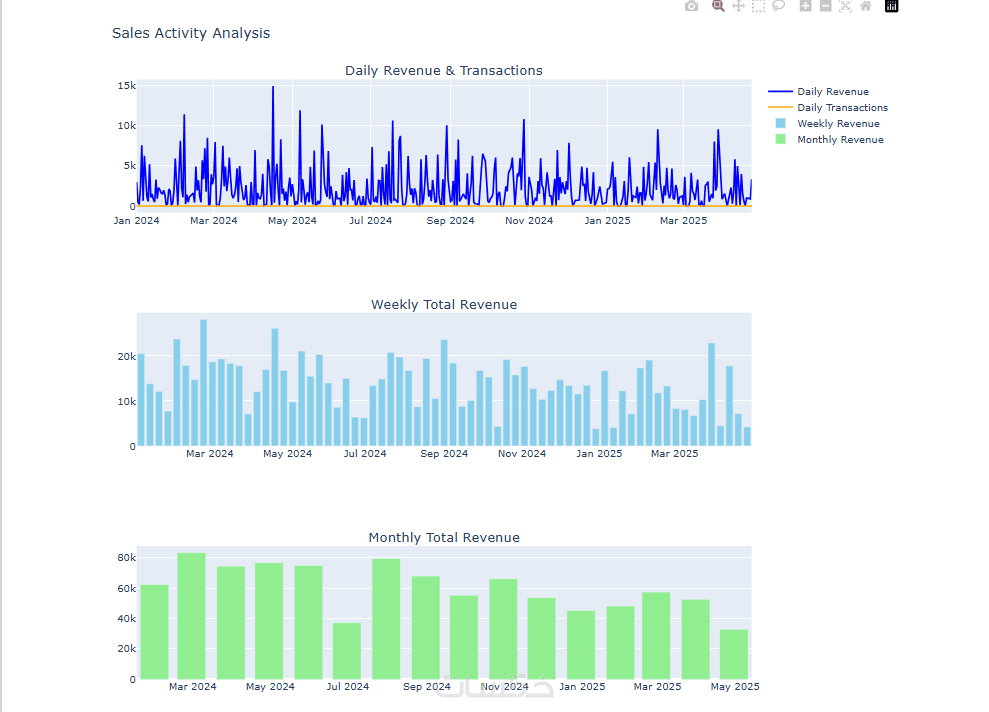Click the Autoscale axes icon
Image resolution: width=989 pixels, height=712 pixels.
(x=846, y=6)
